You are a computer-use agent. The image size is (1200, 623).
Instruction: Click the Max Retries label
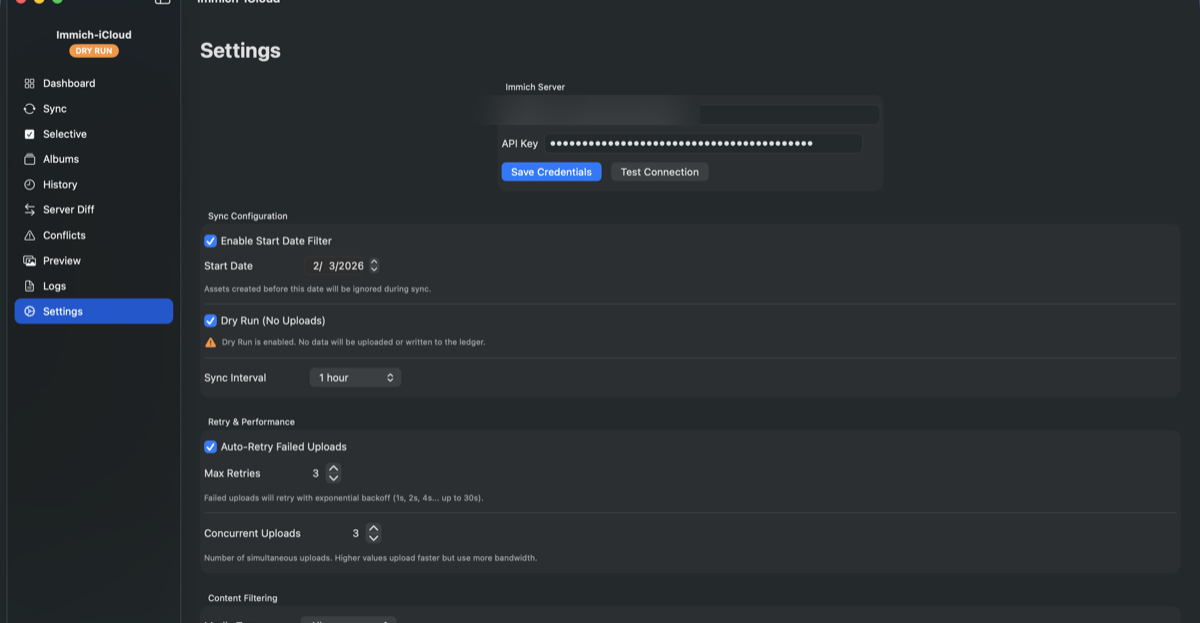[x=232, y=473]
